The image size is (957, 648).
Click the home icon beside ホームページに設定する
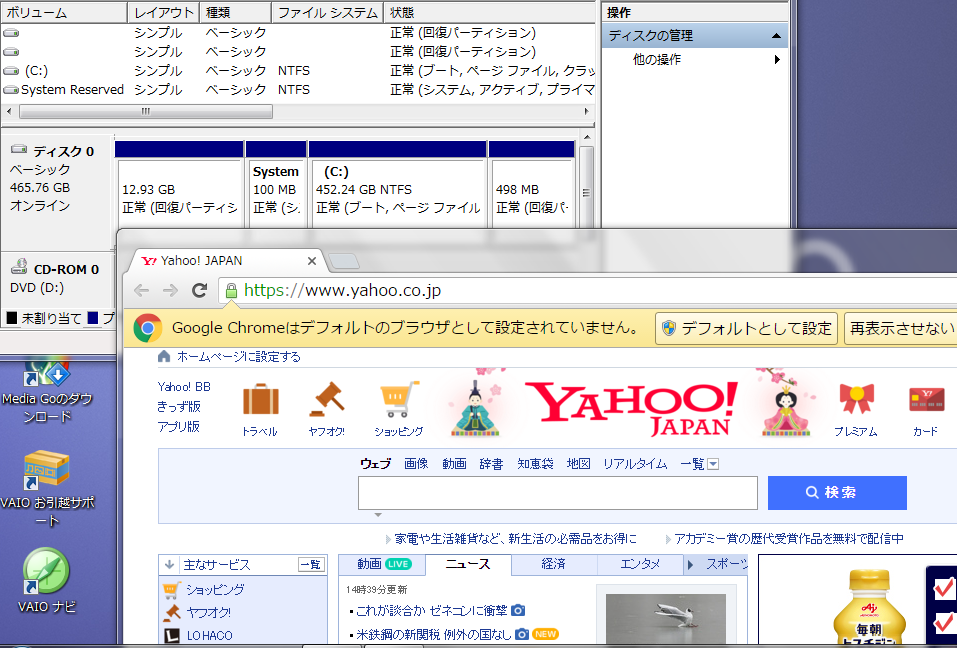(x=164, y=356)
